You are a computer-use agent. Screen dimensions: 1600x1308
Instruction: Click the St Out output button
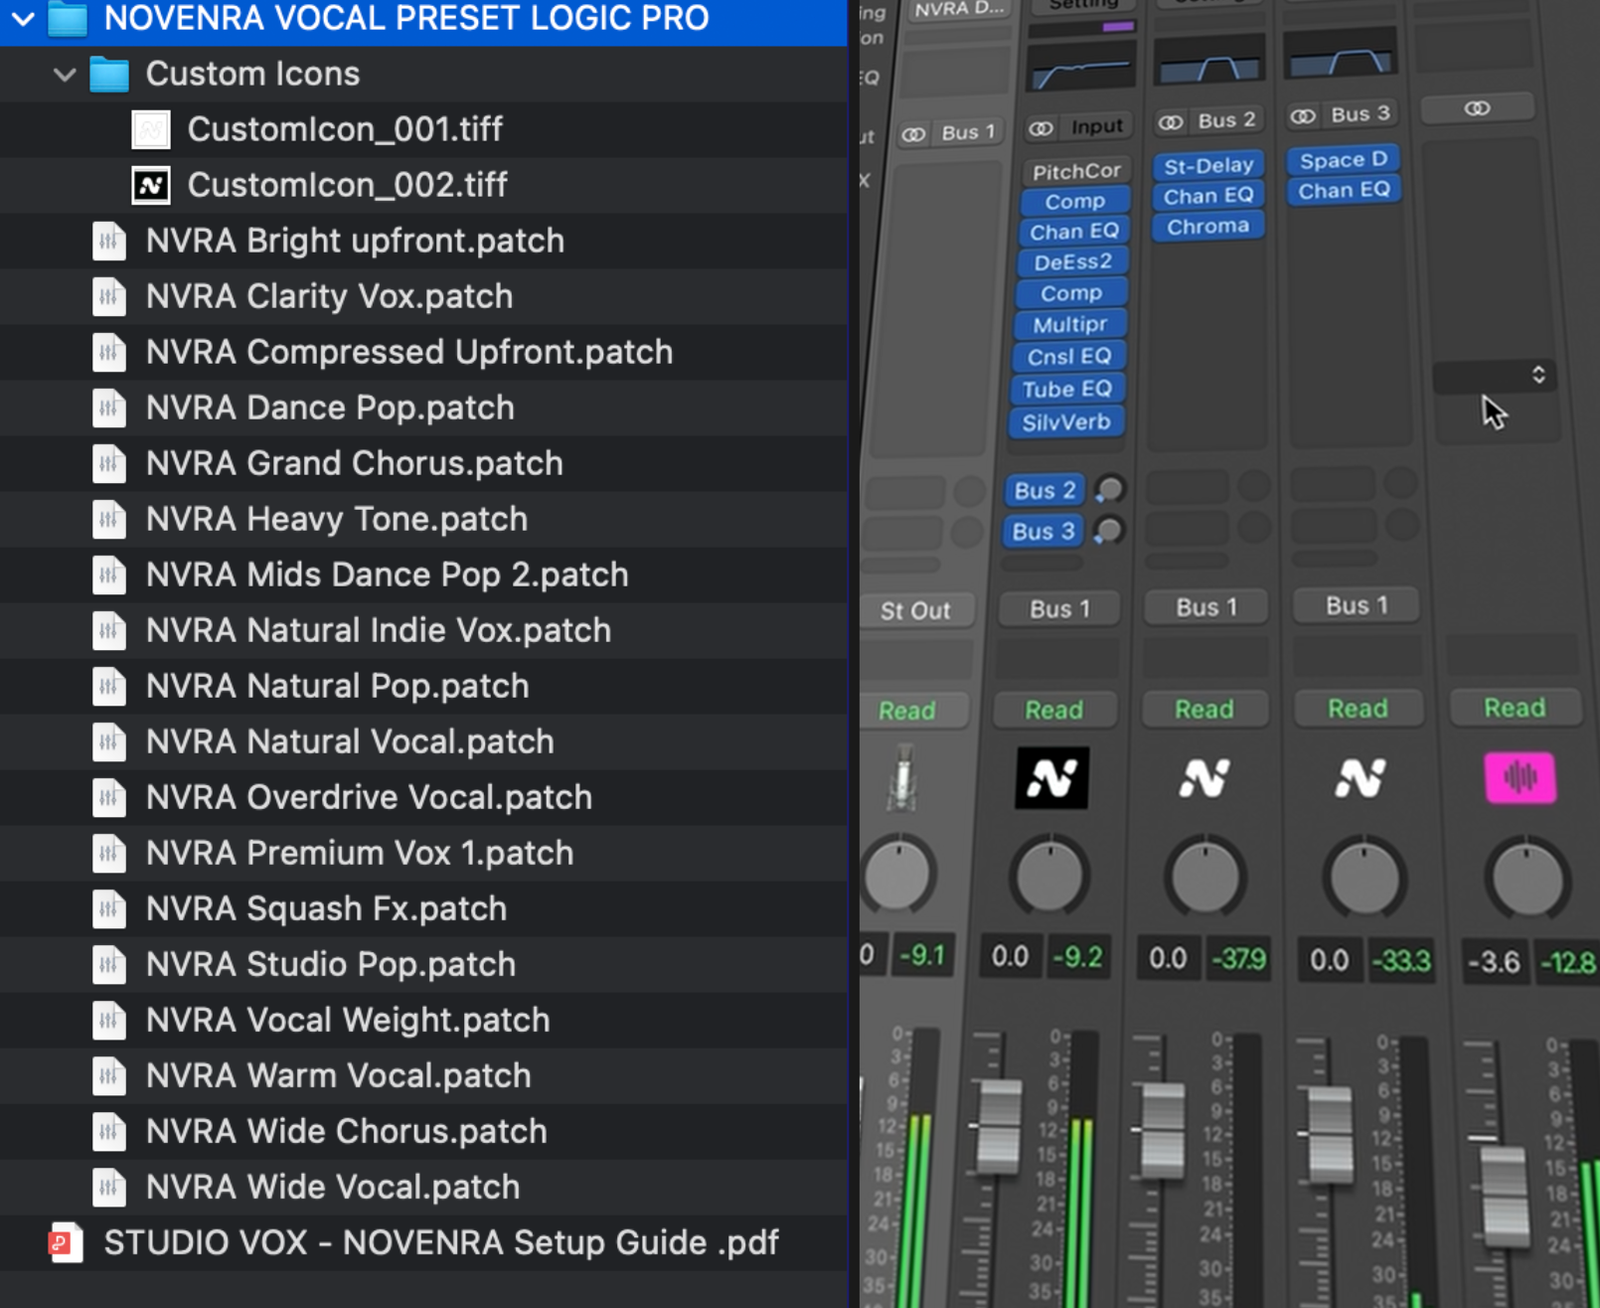pyautogui.click(x=916, y=610)
